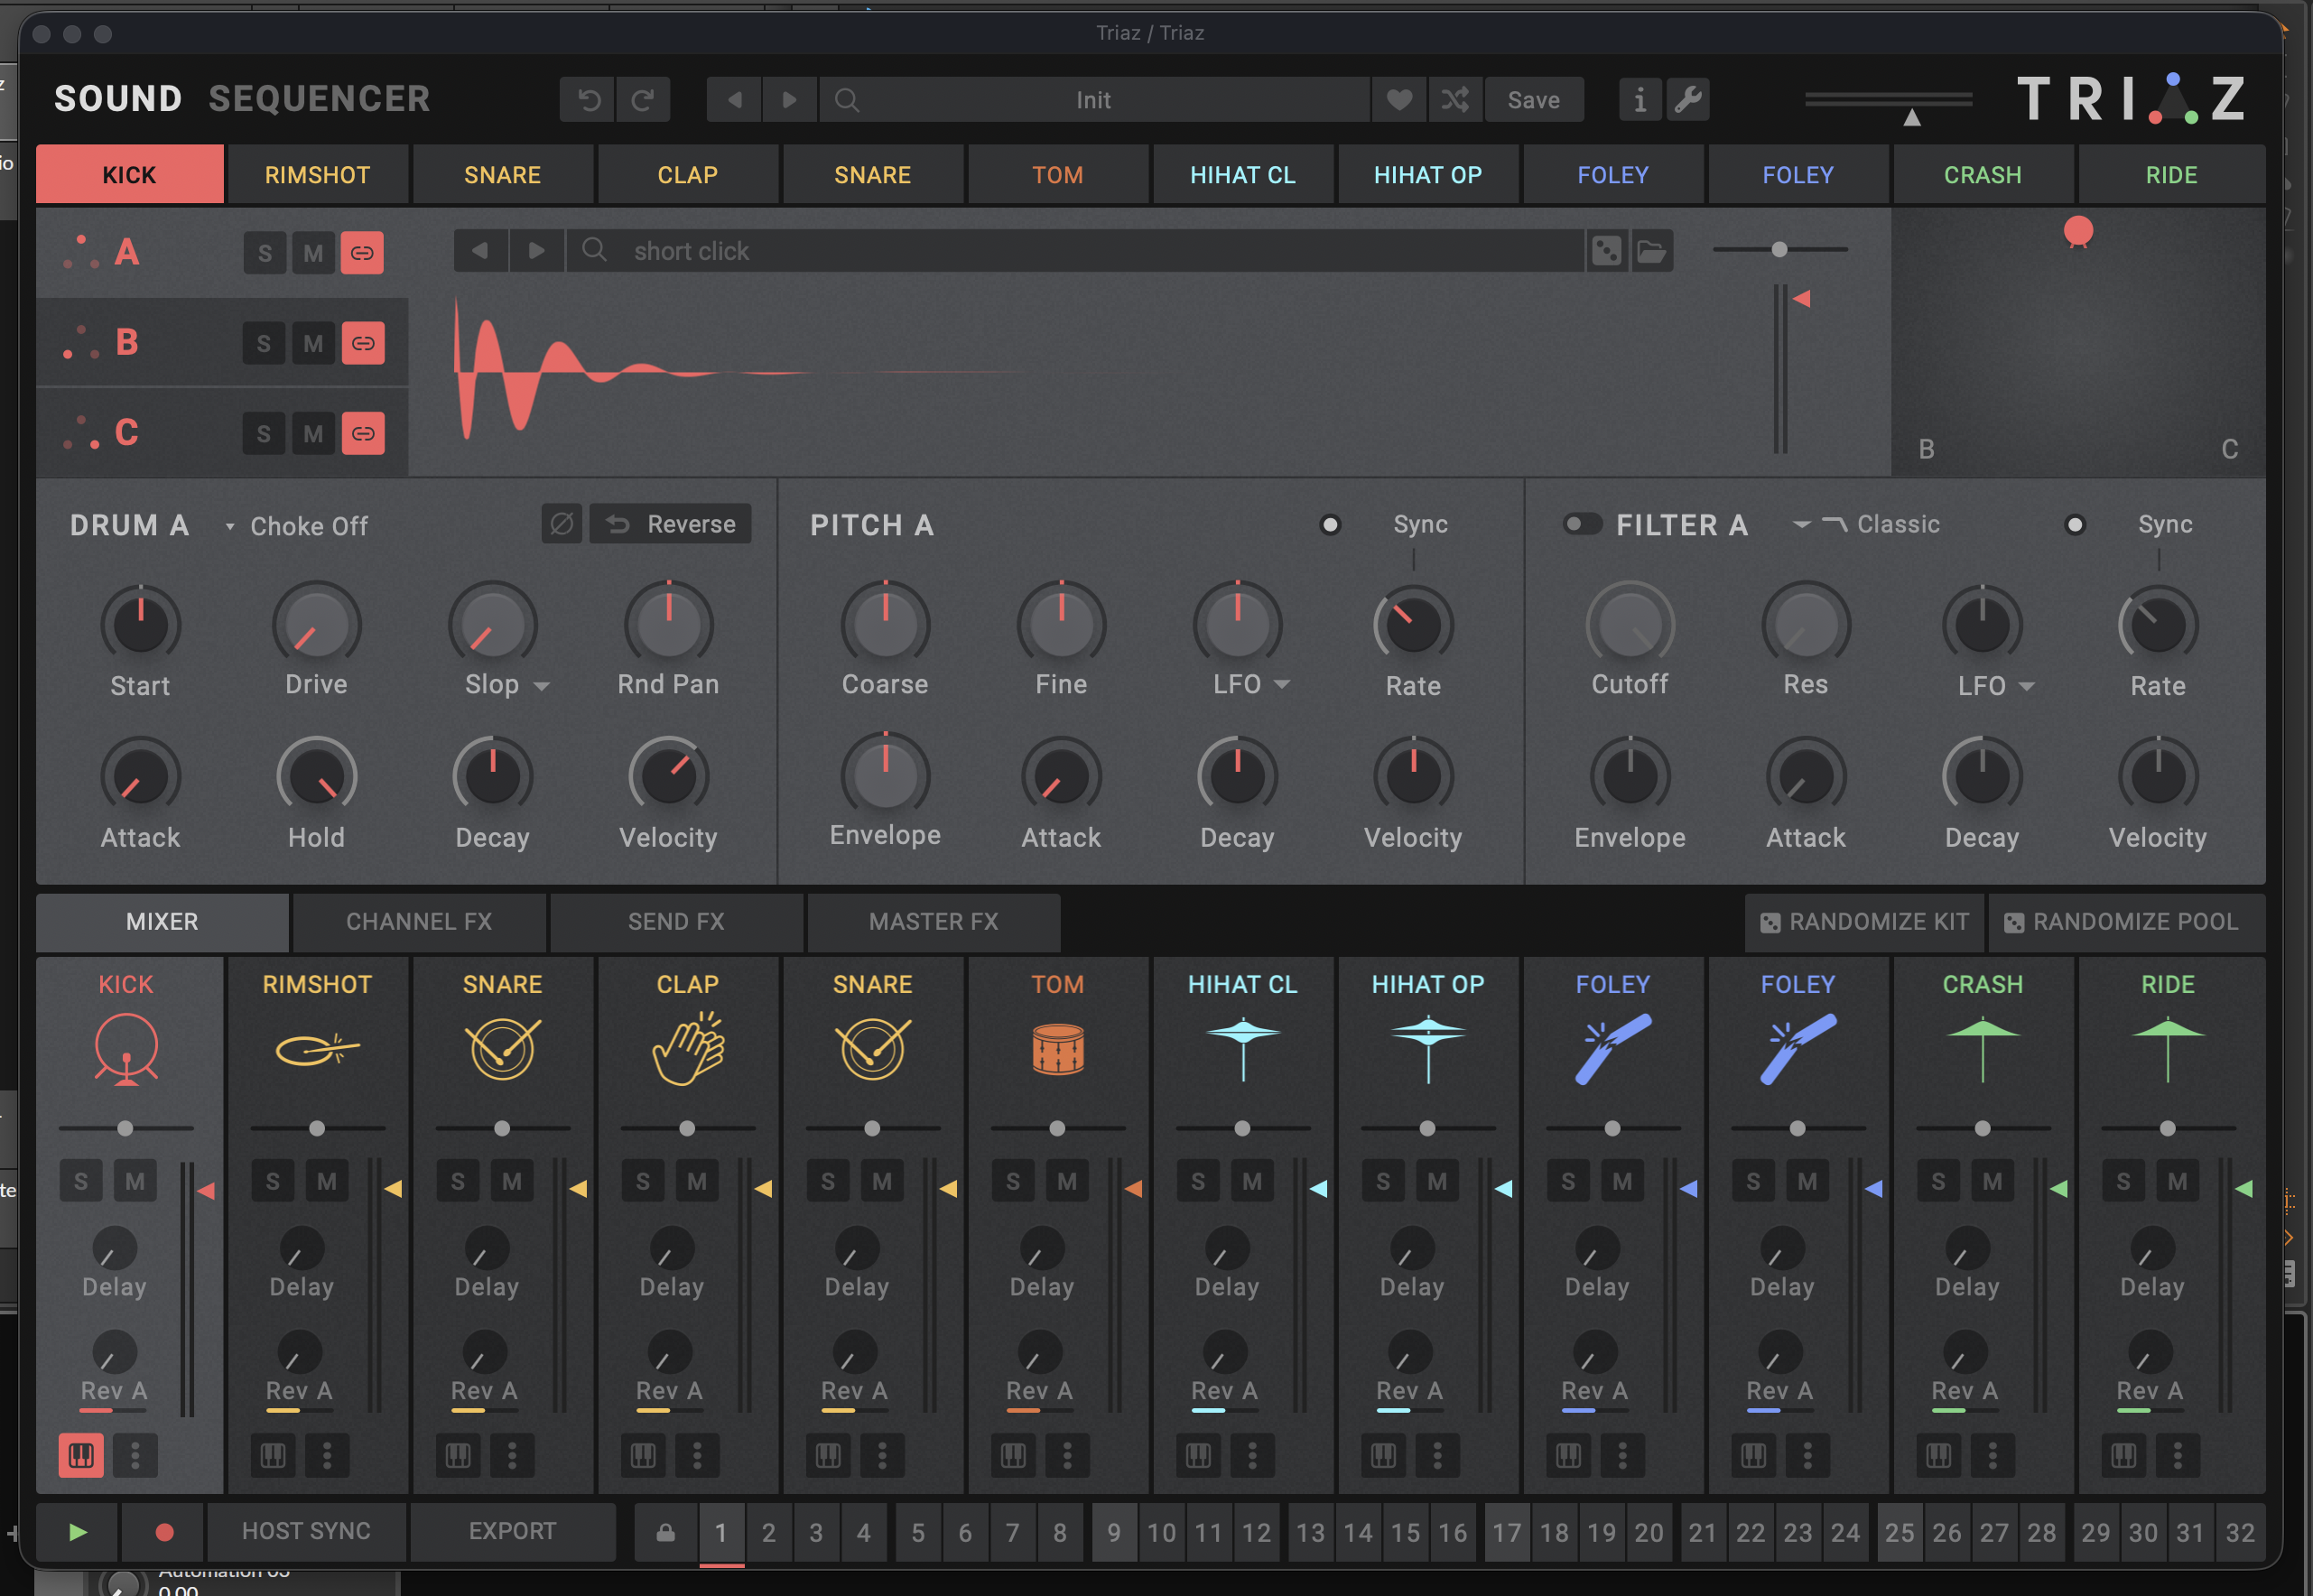This screenshot has width=2313, height=1596.
Task: Favorite the preset with the heart icon
Action: pos(1399,100)
